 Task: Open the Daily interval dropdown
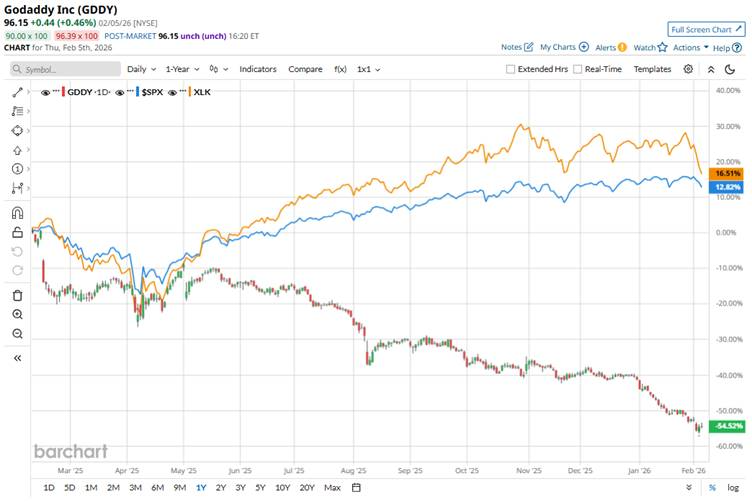tap(141, 69)
